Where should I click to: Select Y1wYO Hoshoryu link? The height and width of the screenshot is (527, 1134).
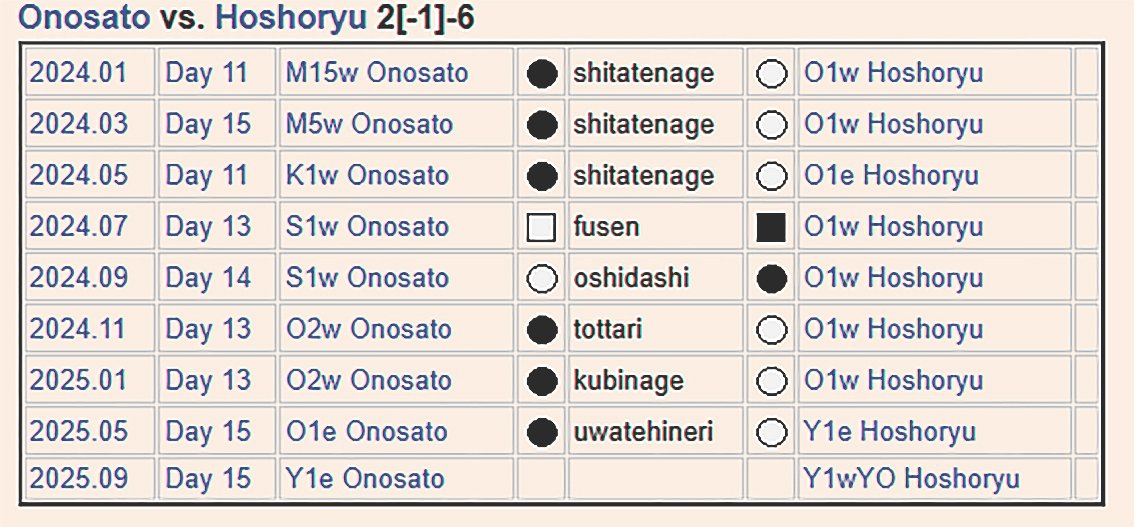click(911, 479)
